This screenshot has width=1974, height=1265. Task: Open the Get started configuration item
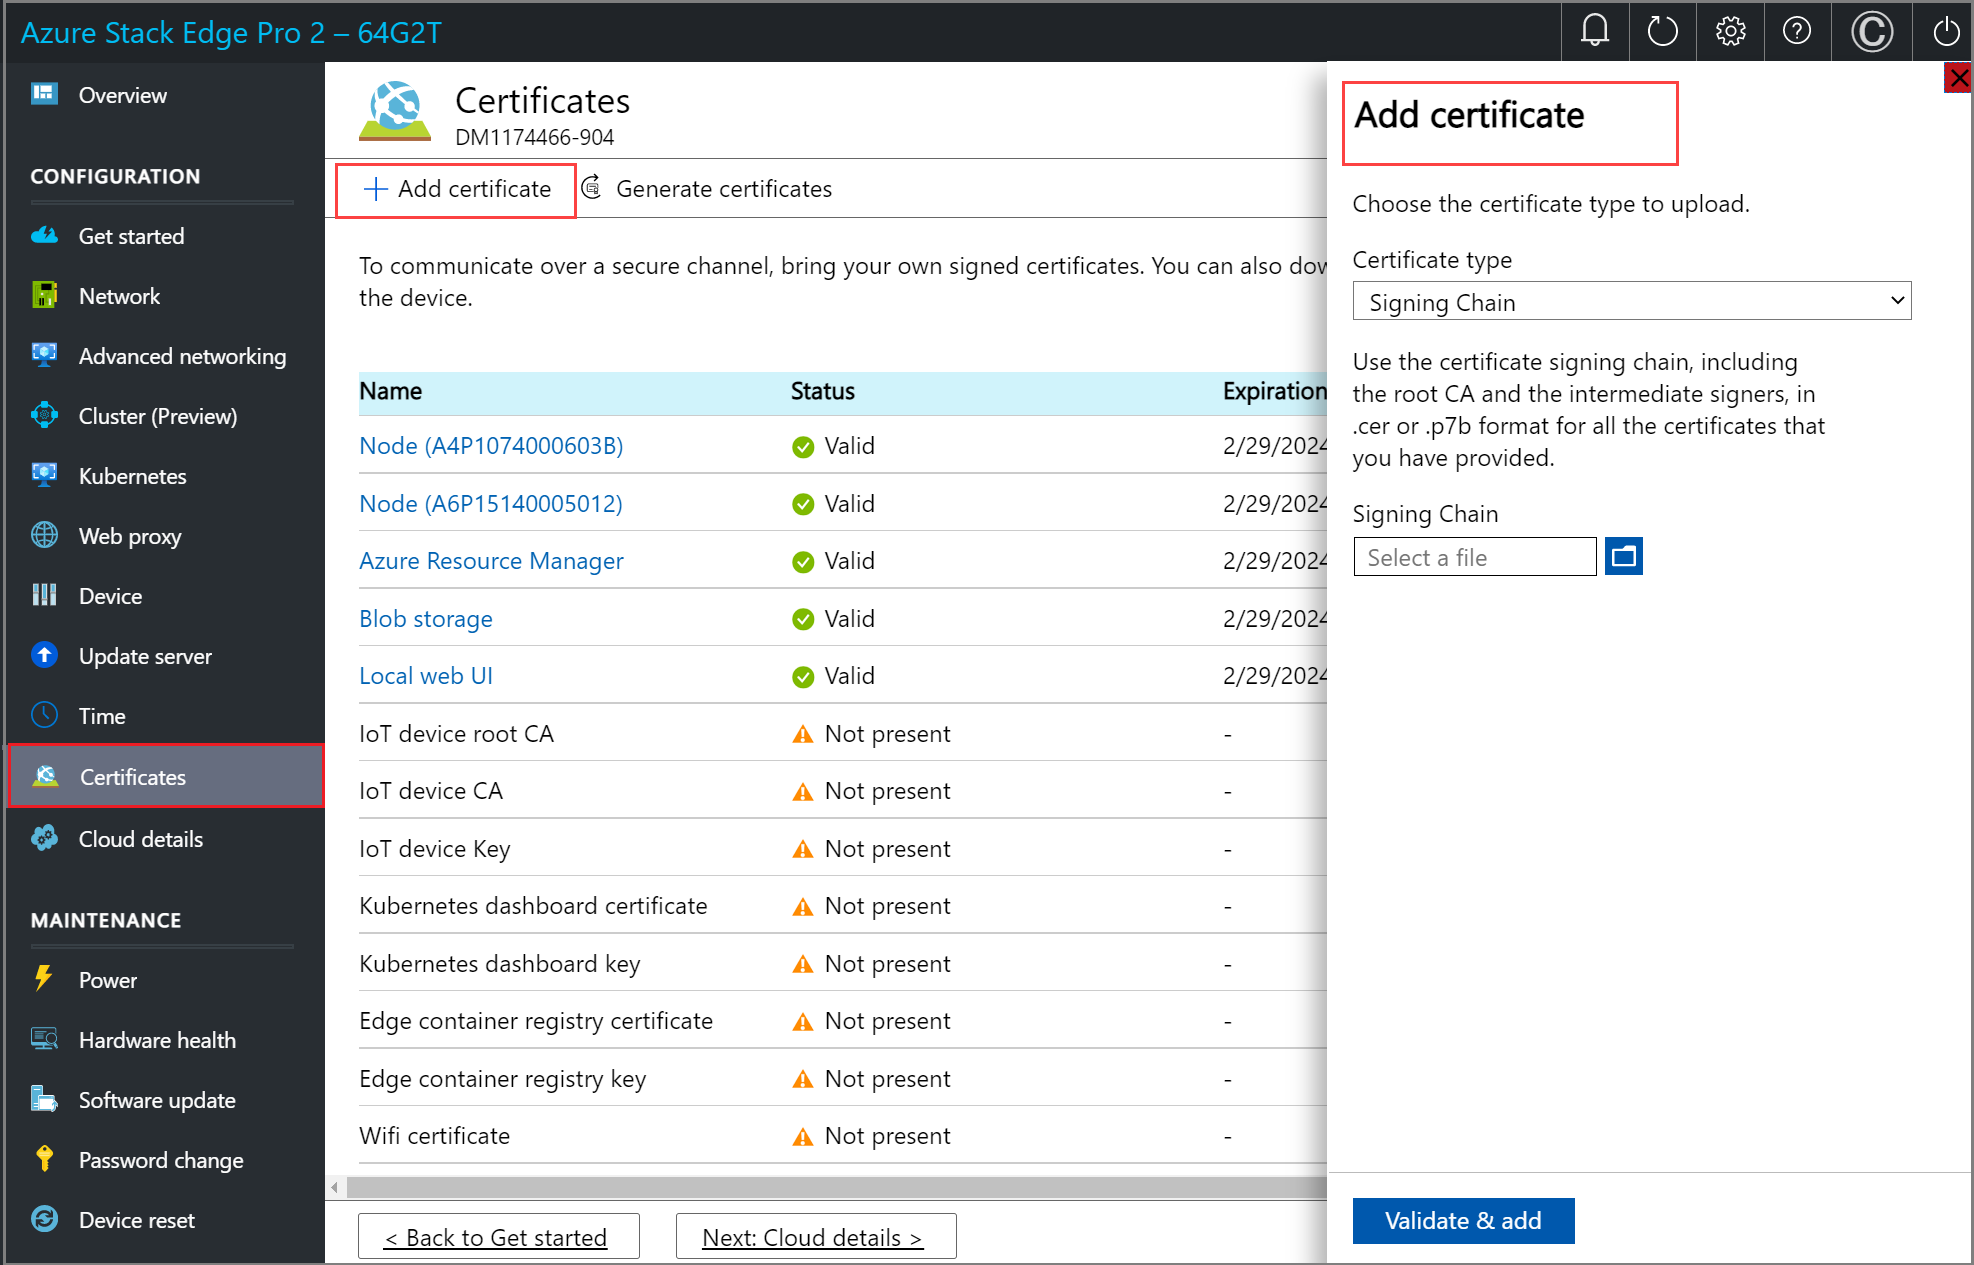(x=131, y=235)
